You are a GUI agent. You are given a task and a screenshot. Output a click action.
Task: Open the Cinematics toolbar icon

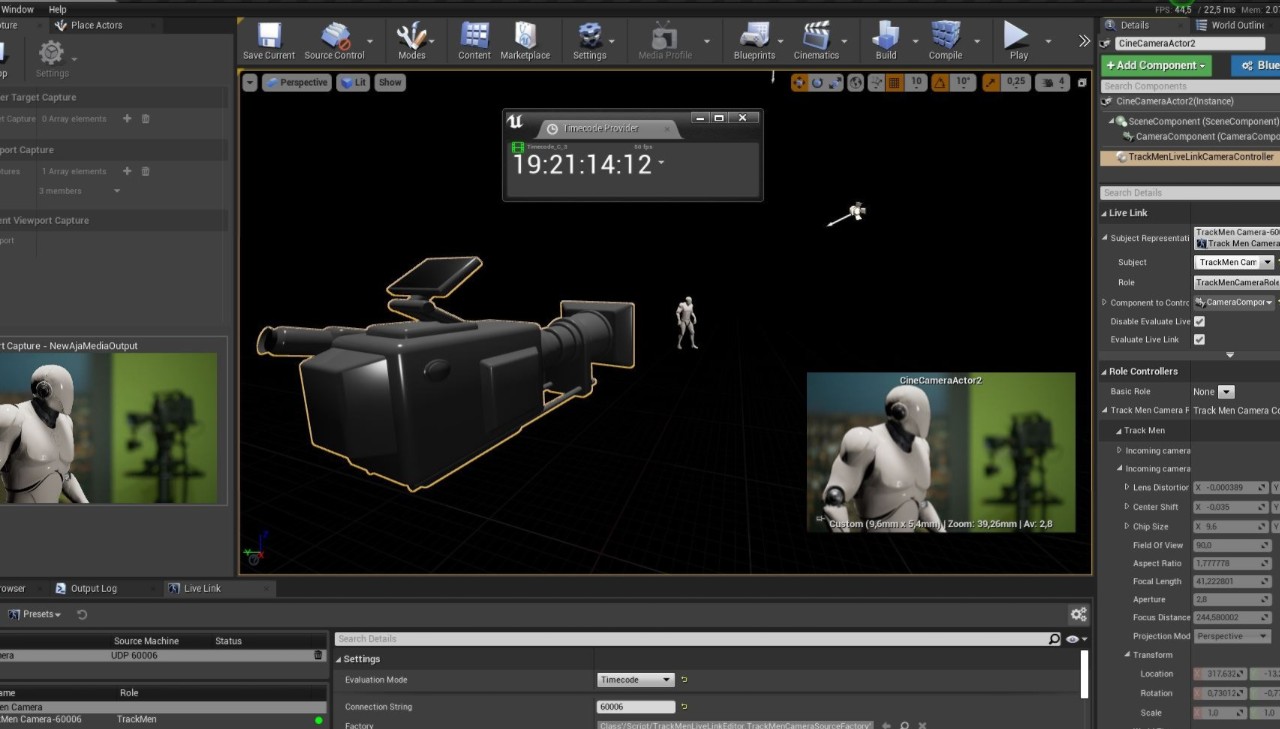point(816,37)
